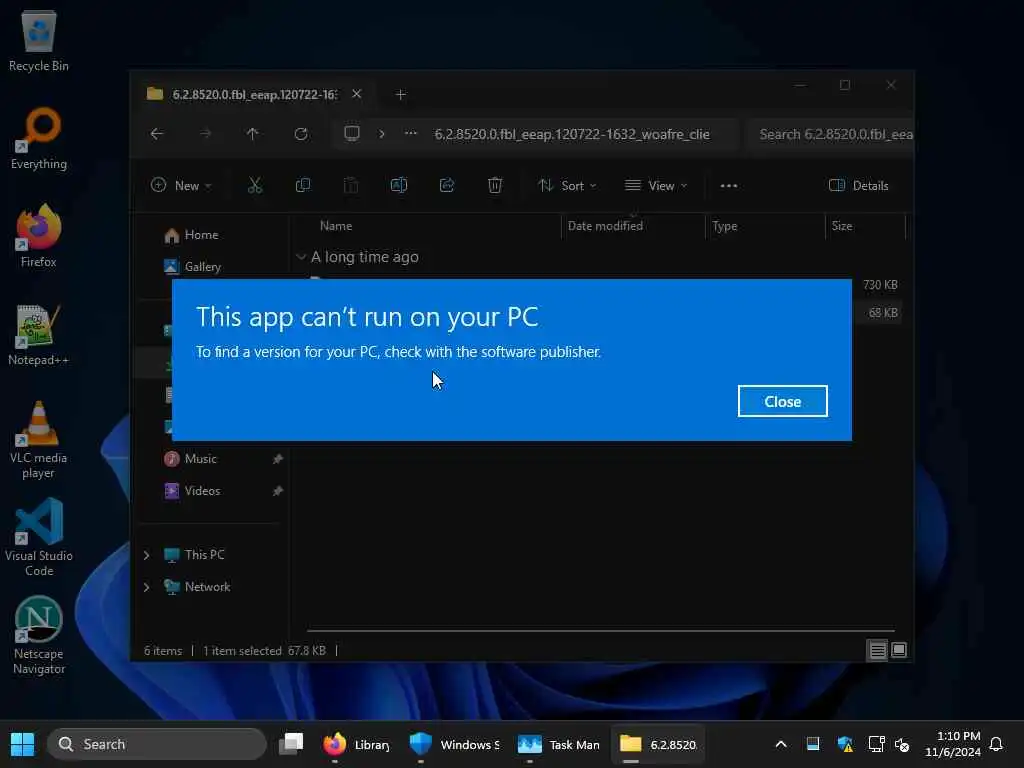The height and width of the screenshot is (768, 1024).
Task: Open Visual Studio Code desktop shortcut
Action: point(39,537)
